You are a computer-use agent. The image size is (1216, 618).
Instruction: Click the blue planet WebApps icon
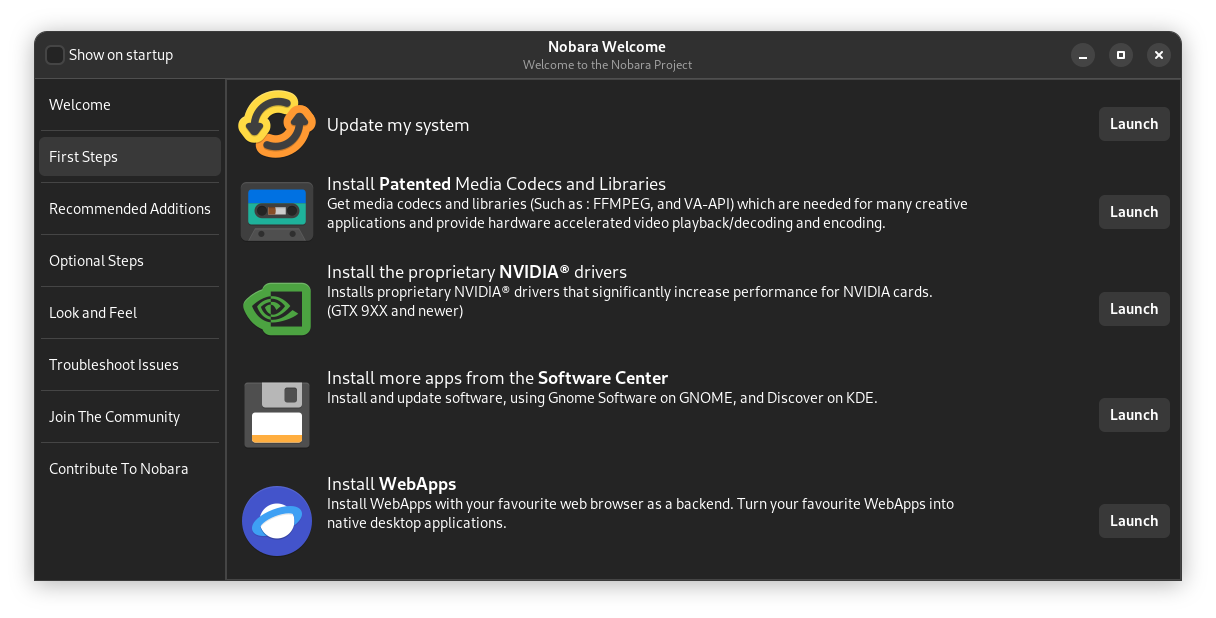pyautogui.click(x=277, y=520)
